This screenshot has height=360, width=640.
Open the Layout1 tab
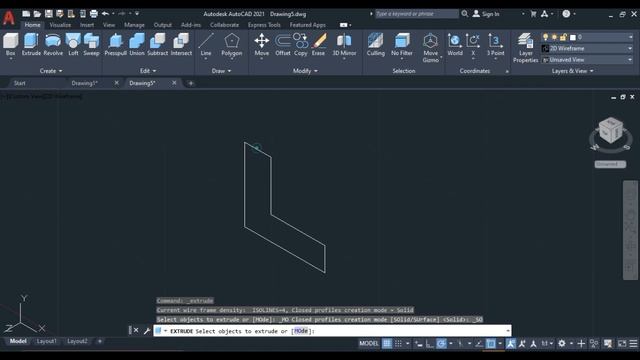(47, 341)
